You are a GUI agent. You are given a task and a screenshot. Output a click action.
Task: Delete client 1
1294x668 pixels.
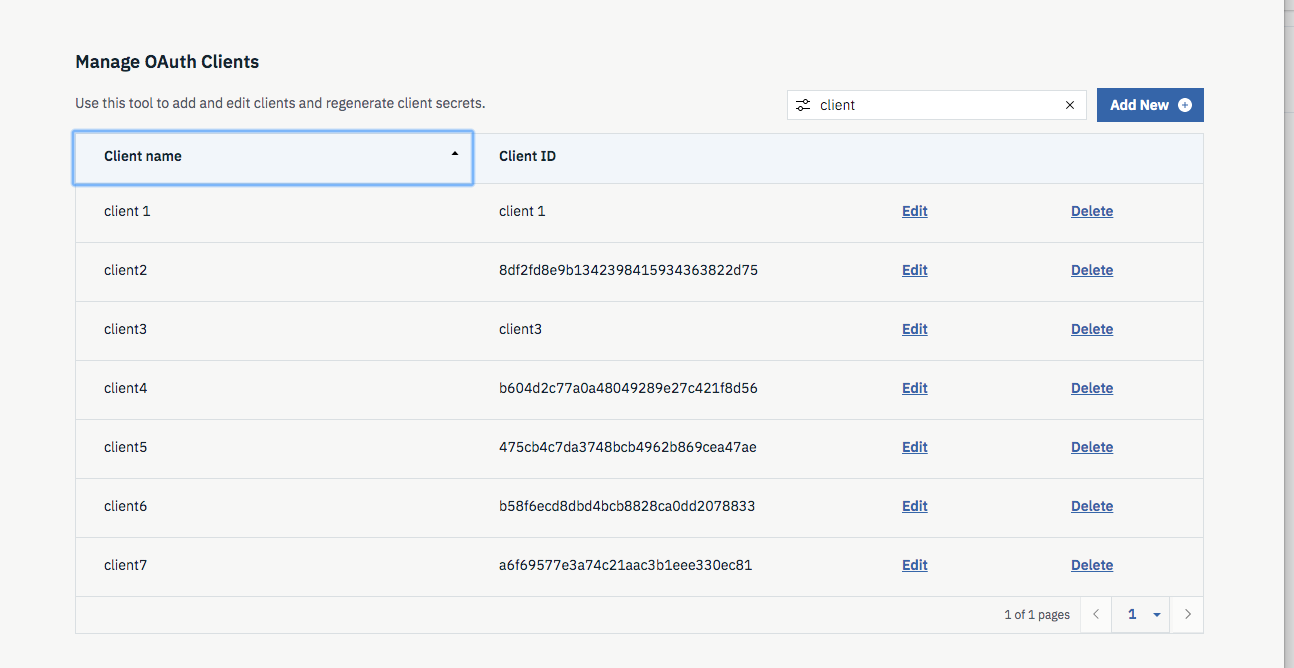point(1091,211)
